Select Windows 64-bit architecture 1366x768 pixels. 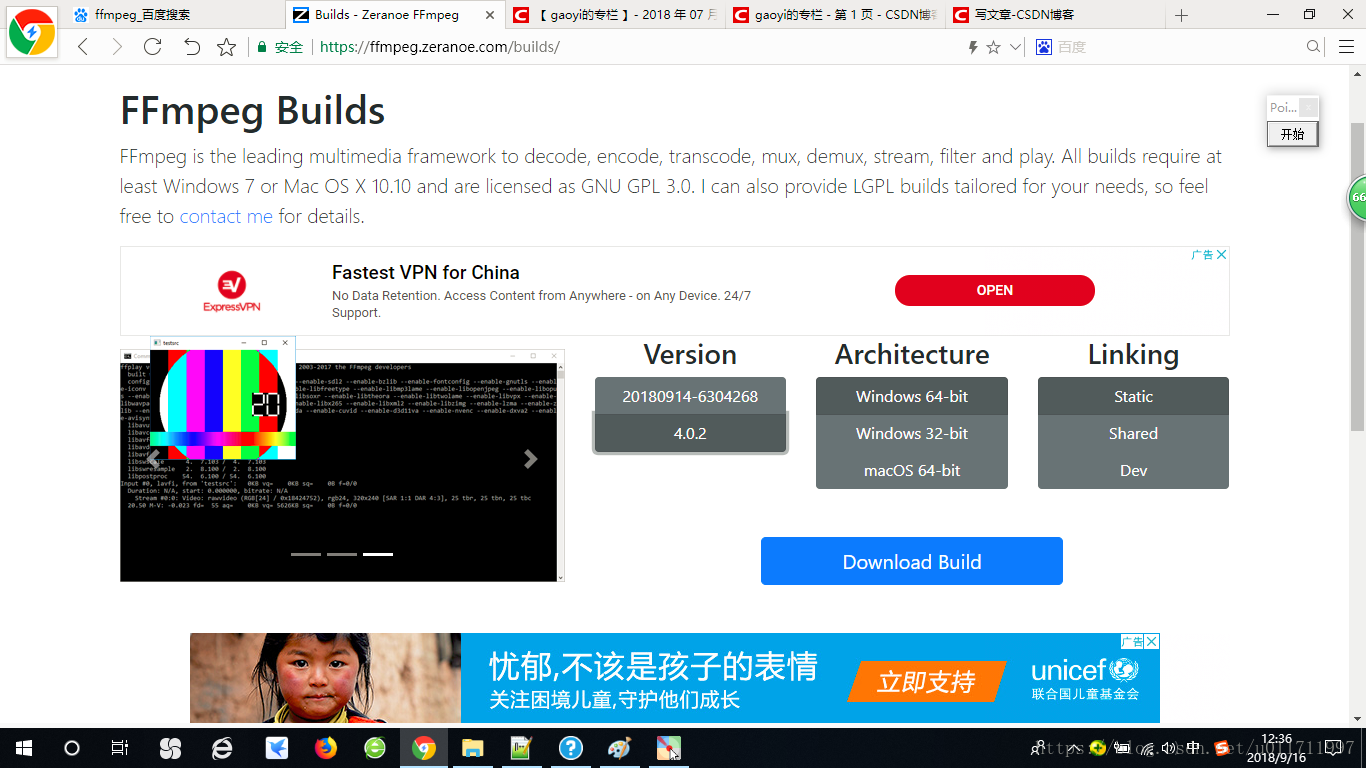pos(912,396)
